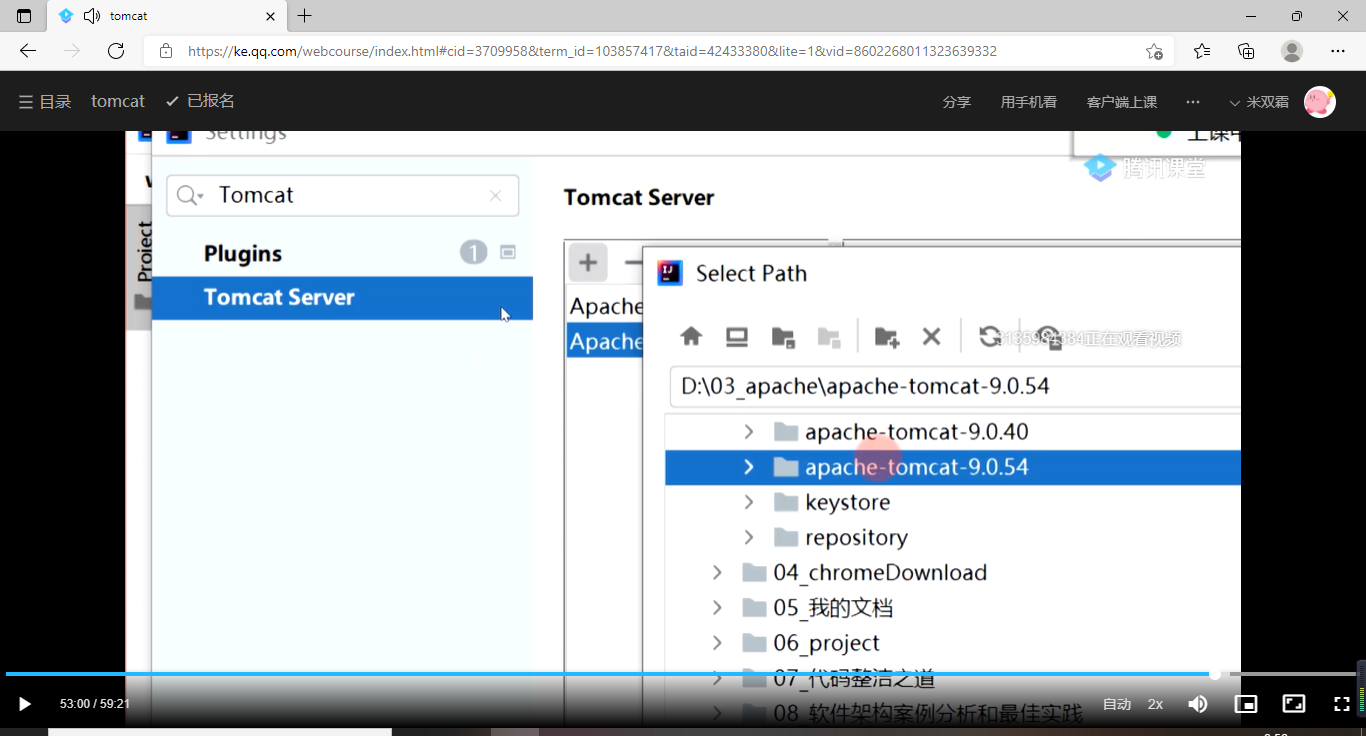Select the keystore folder row
The height and width of the screenshot is (736, 1366).
[x=953, y=502]
